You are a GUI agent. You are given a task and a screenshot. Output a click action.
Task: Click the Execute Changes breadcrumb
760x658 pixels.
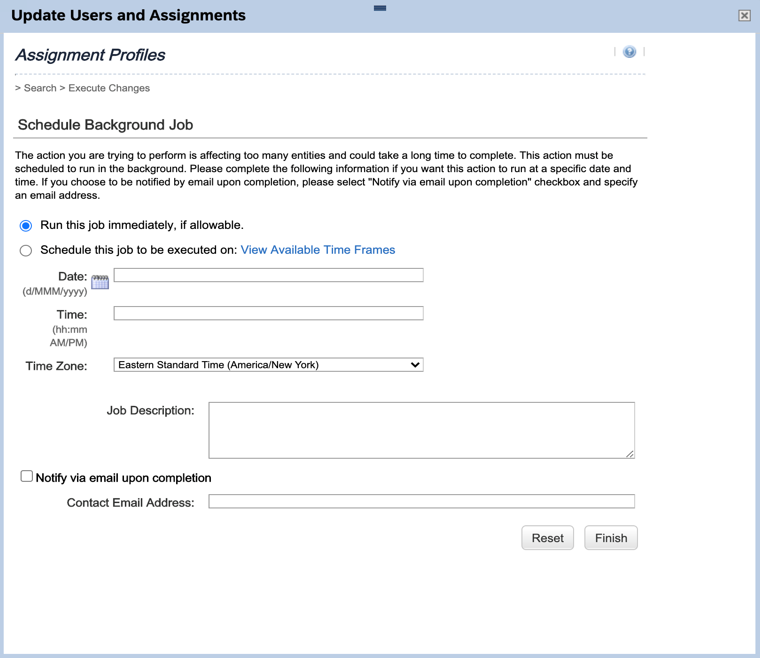(x=109, y=88)
